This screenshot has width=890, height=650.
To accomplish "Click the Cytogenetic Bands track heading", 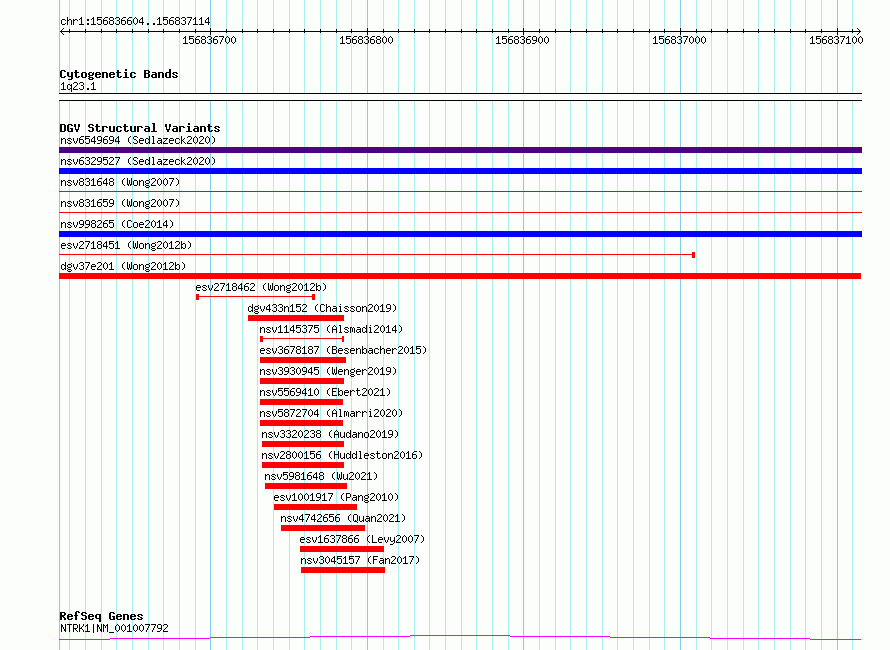I will [119, 74].
